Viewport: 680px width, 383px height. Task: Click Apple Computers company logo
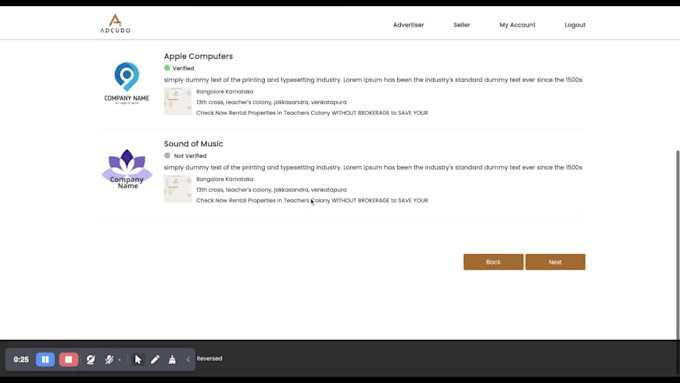click(127, 83)
